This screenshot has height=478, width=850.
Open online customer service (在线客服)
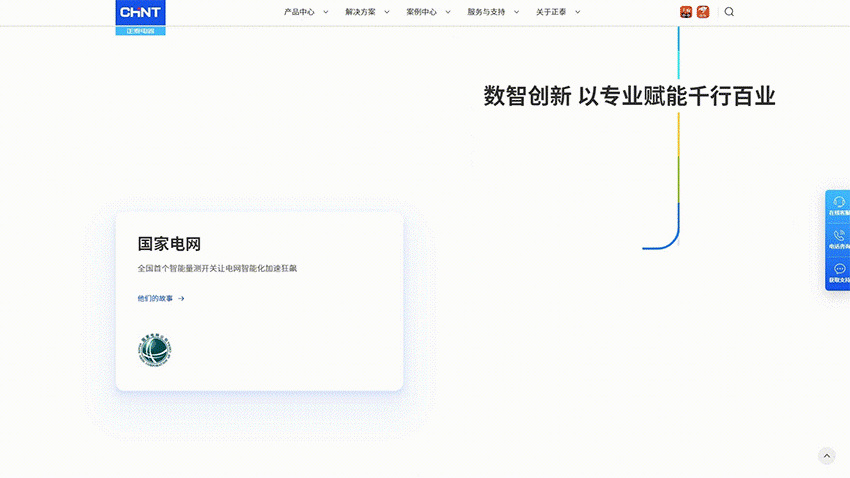[x=839, y=206]
